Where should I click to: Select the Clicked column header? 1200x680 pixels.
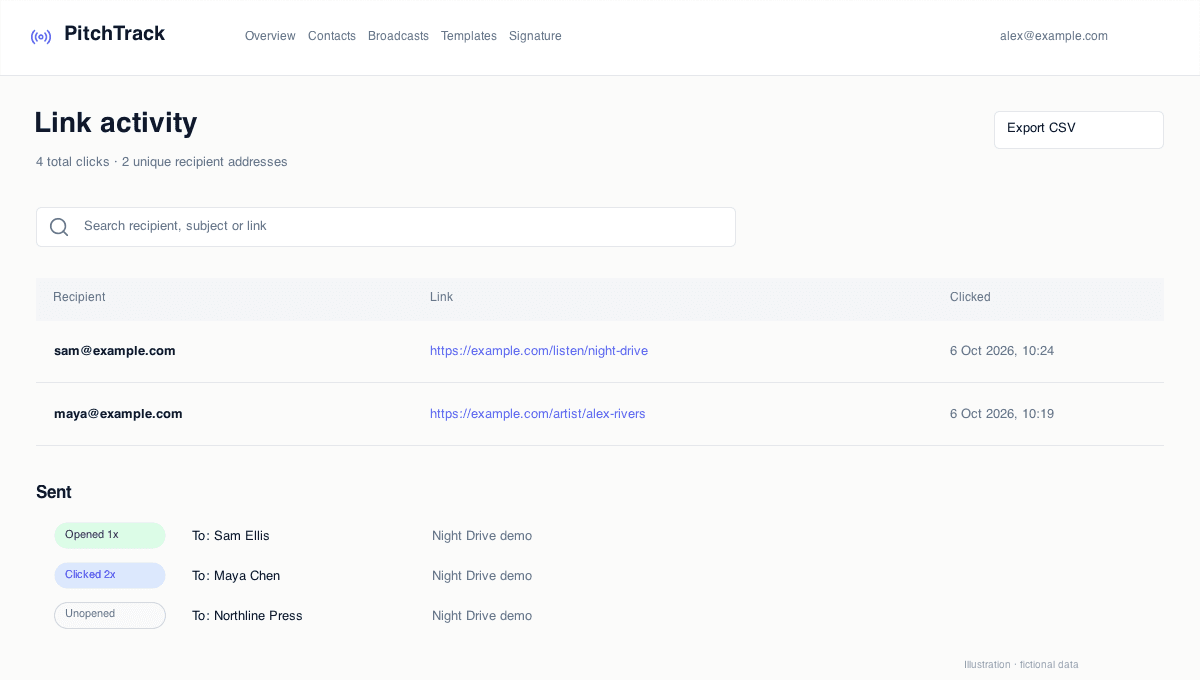point(970,297)
